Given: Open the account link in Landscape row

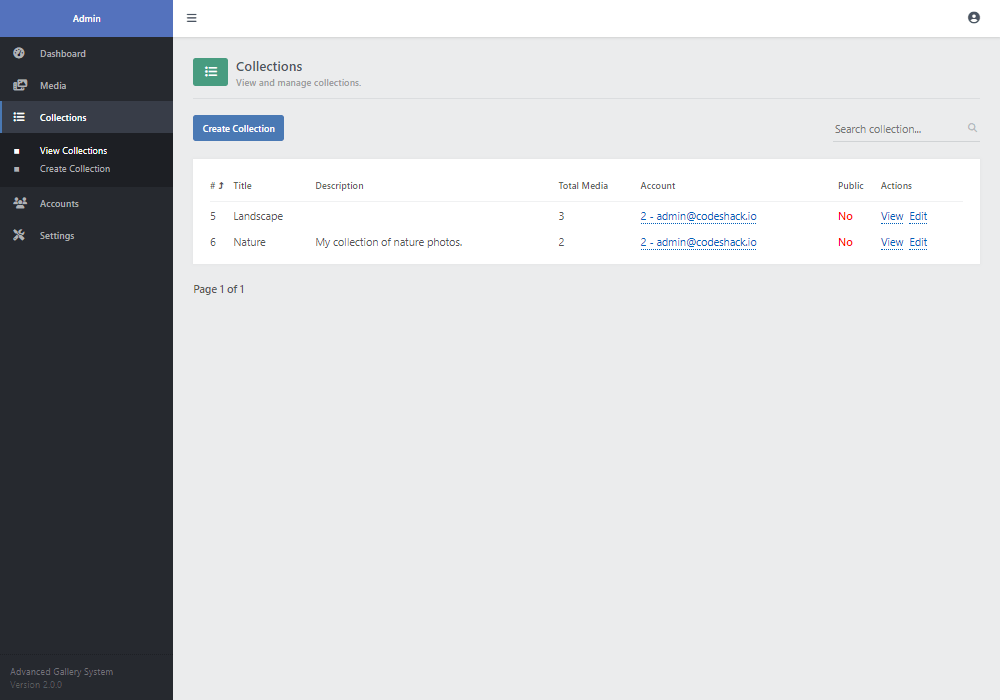Looking at the screenshot, I should (698, 216).
